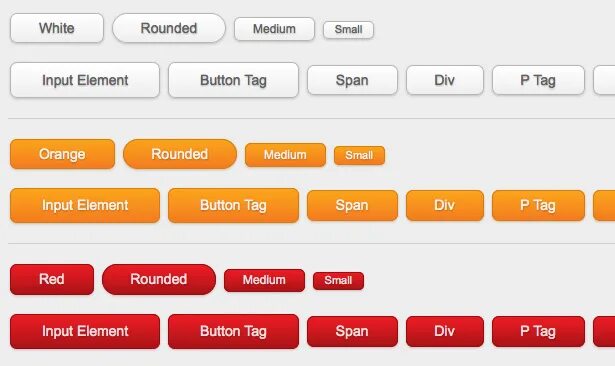This screenshot has width=615, height=366.
Task: Click the white P Tag button
Action: [538, 80]
